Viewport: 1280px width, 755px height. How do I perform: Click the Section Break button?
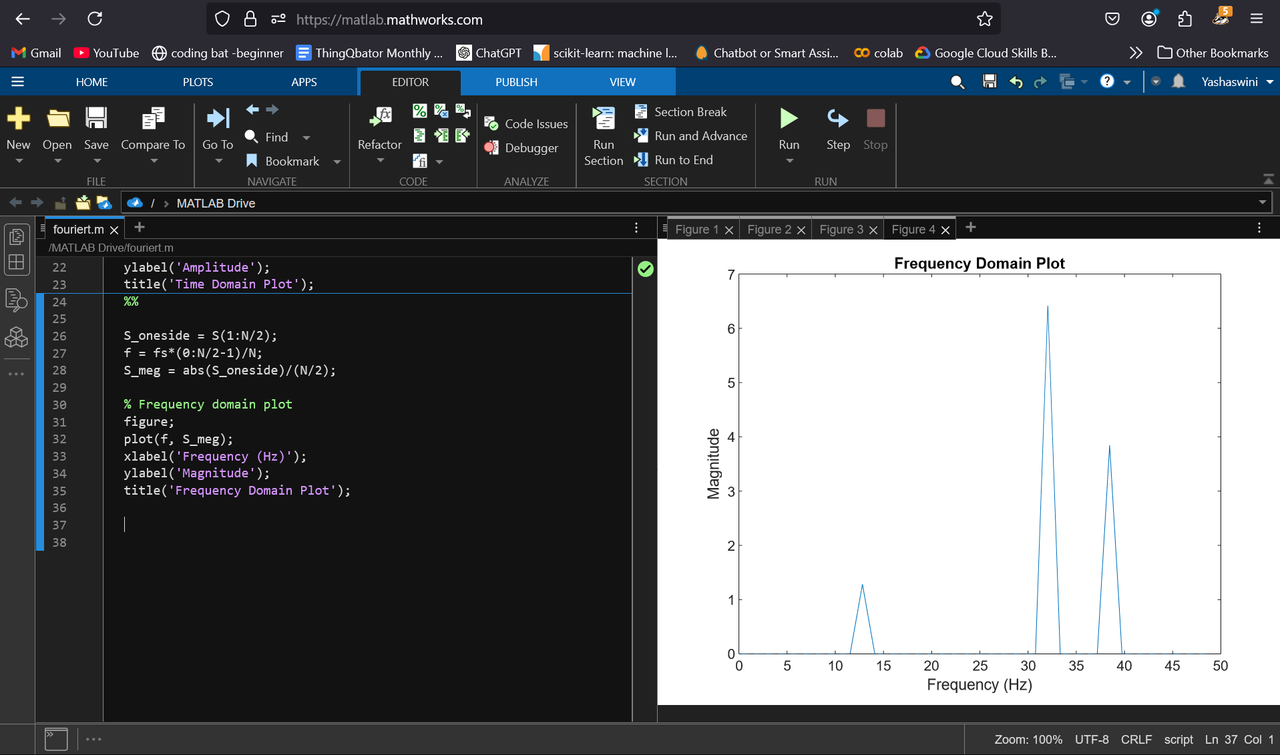[x=681, y=112]
